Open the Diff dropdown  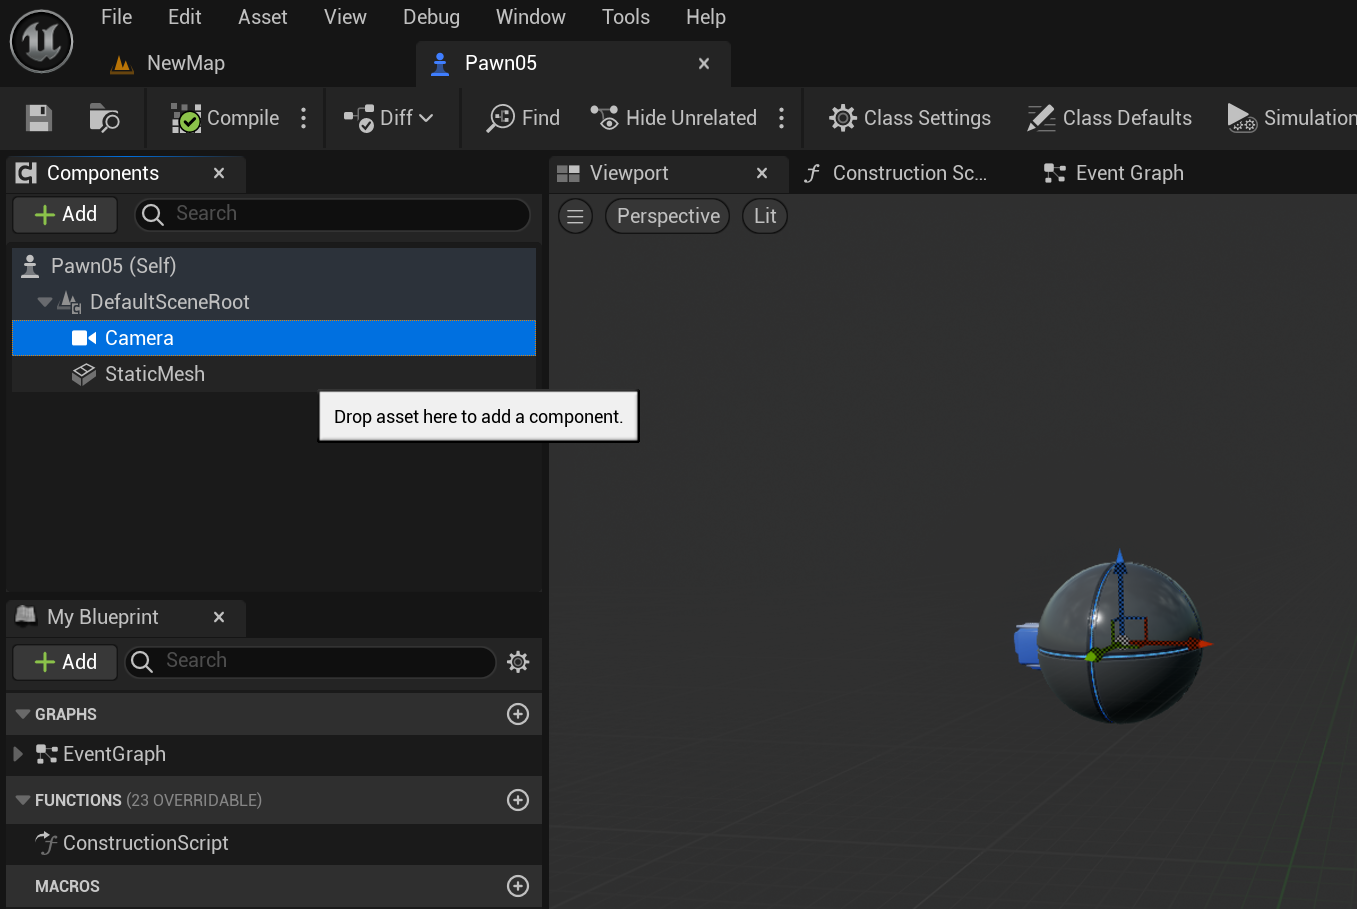(x=389, y=118)
